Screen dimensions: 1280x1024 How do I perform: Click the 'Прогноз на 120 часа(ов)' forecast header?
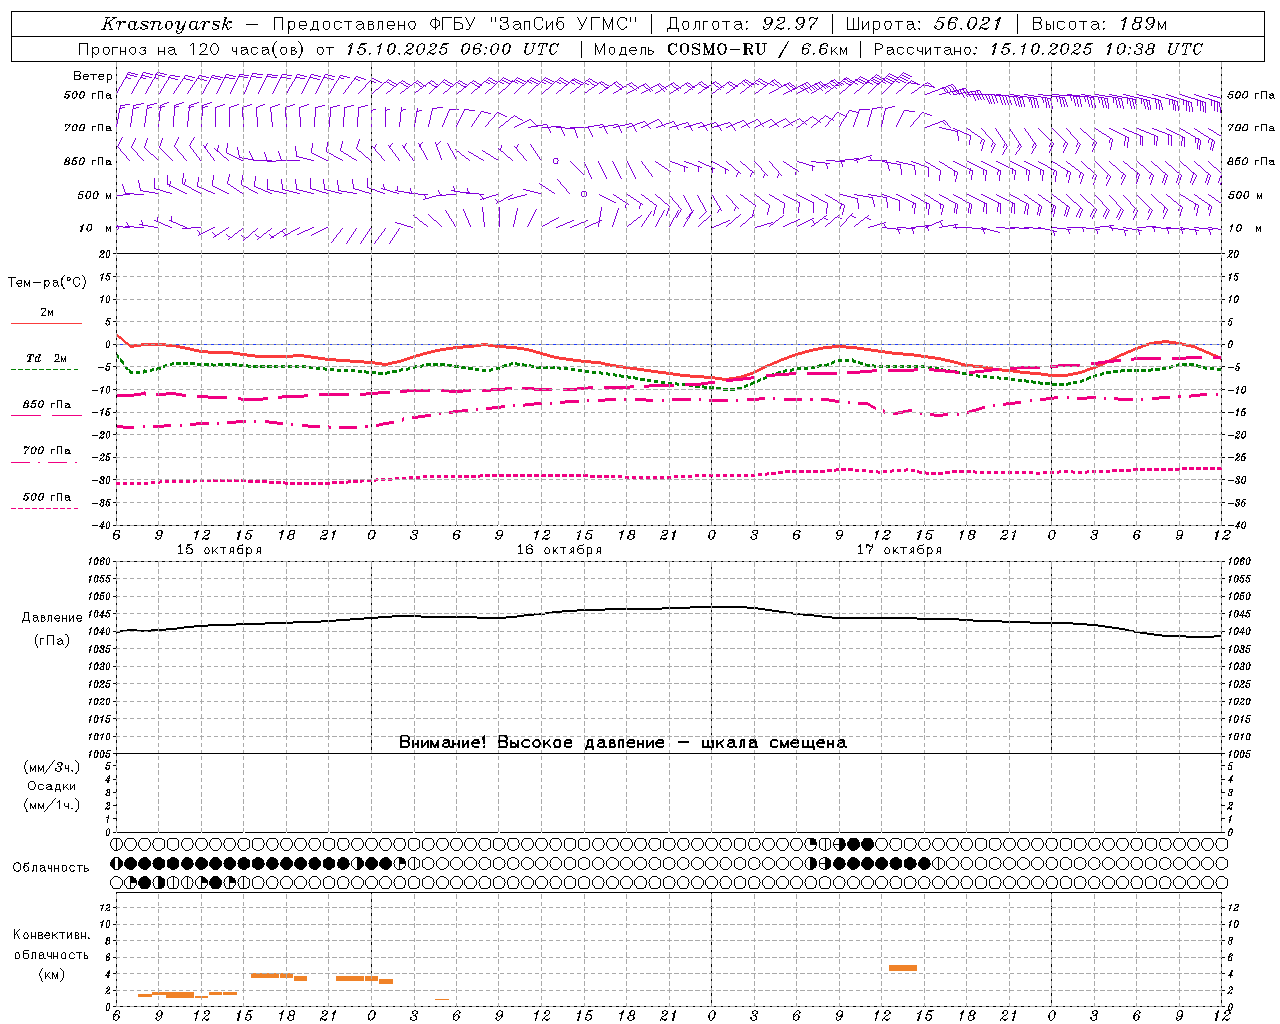point(193,49)
